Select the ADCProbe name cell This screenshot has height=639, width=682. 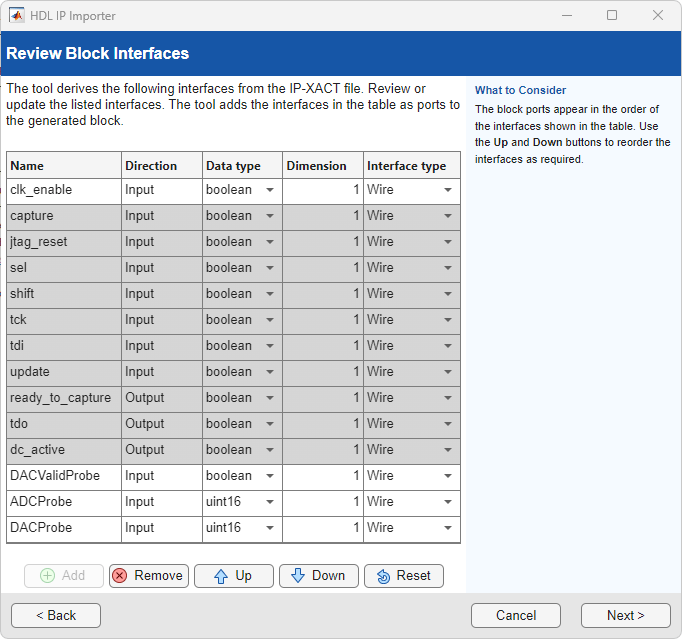pyautogui.click(x=63, y=502)
